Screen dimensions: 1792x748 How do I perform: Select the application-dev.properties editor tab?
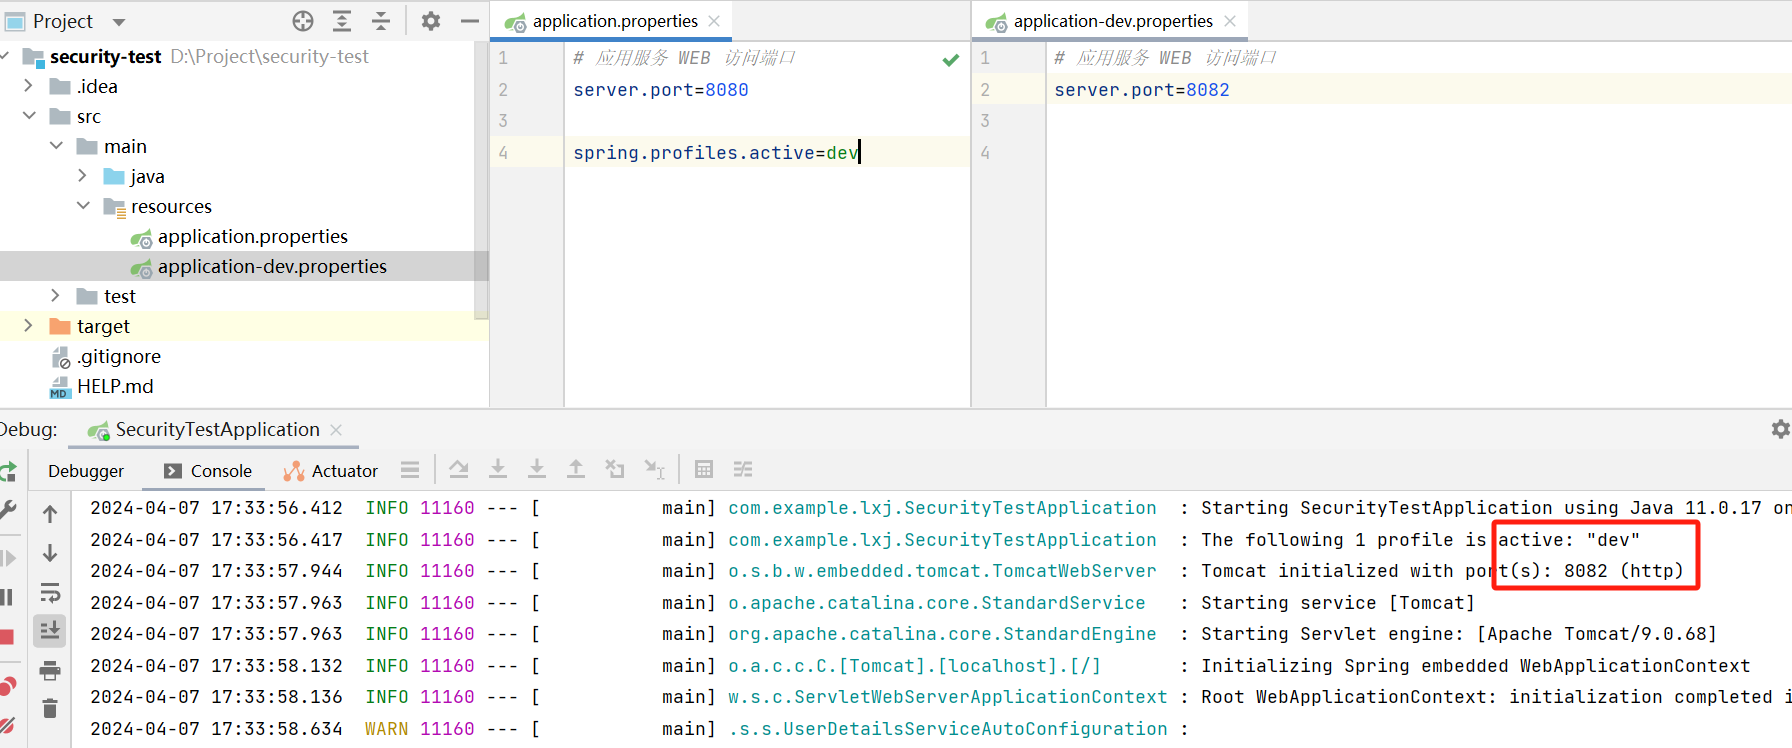1112,21
